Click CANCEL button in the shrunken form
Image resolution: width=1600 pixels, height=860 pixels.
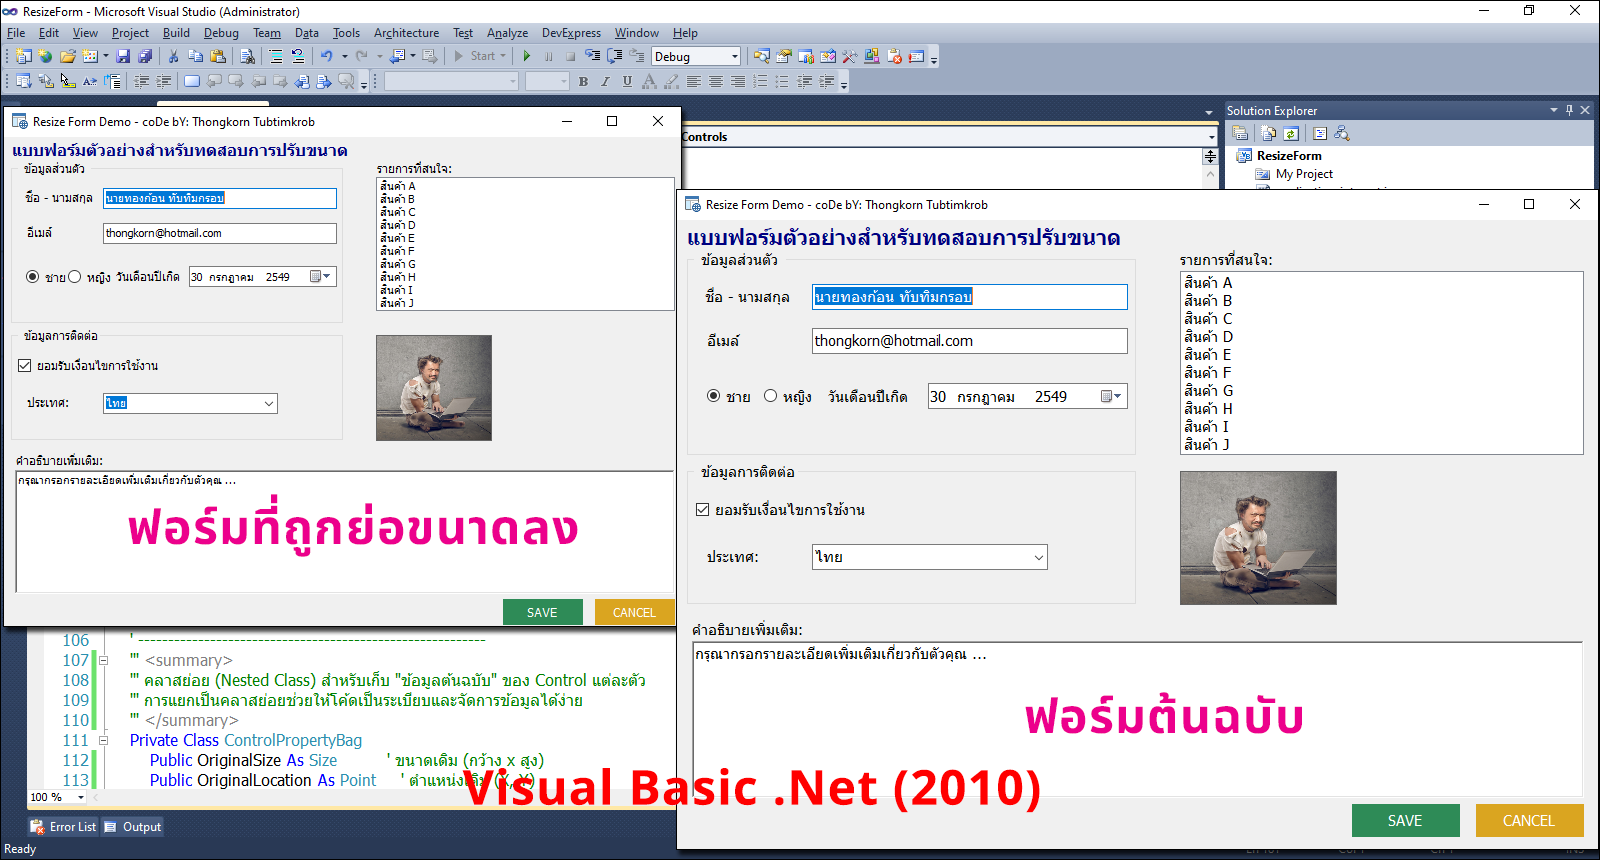click(634, 612)
